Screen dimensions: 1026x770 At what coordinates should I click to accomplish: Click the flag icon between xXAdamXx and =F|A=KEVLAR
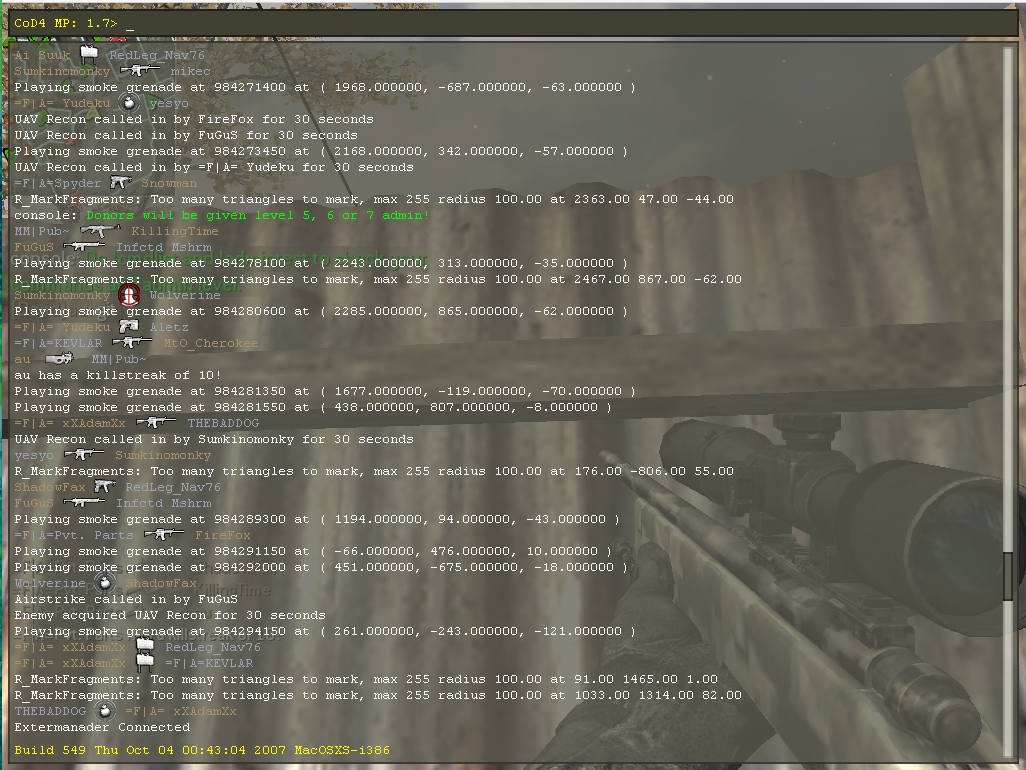(x=145, y=662)
